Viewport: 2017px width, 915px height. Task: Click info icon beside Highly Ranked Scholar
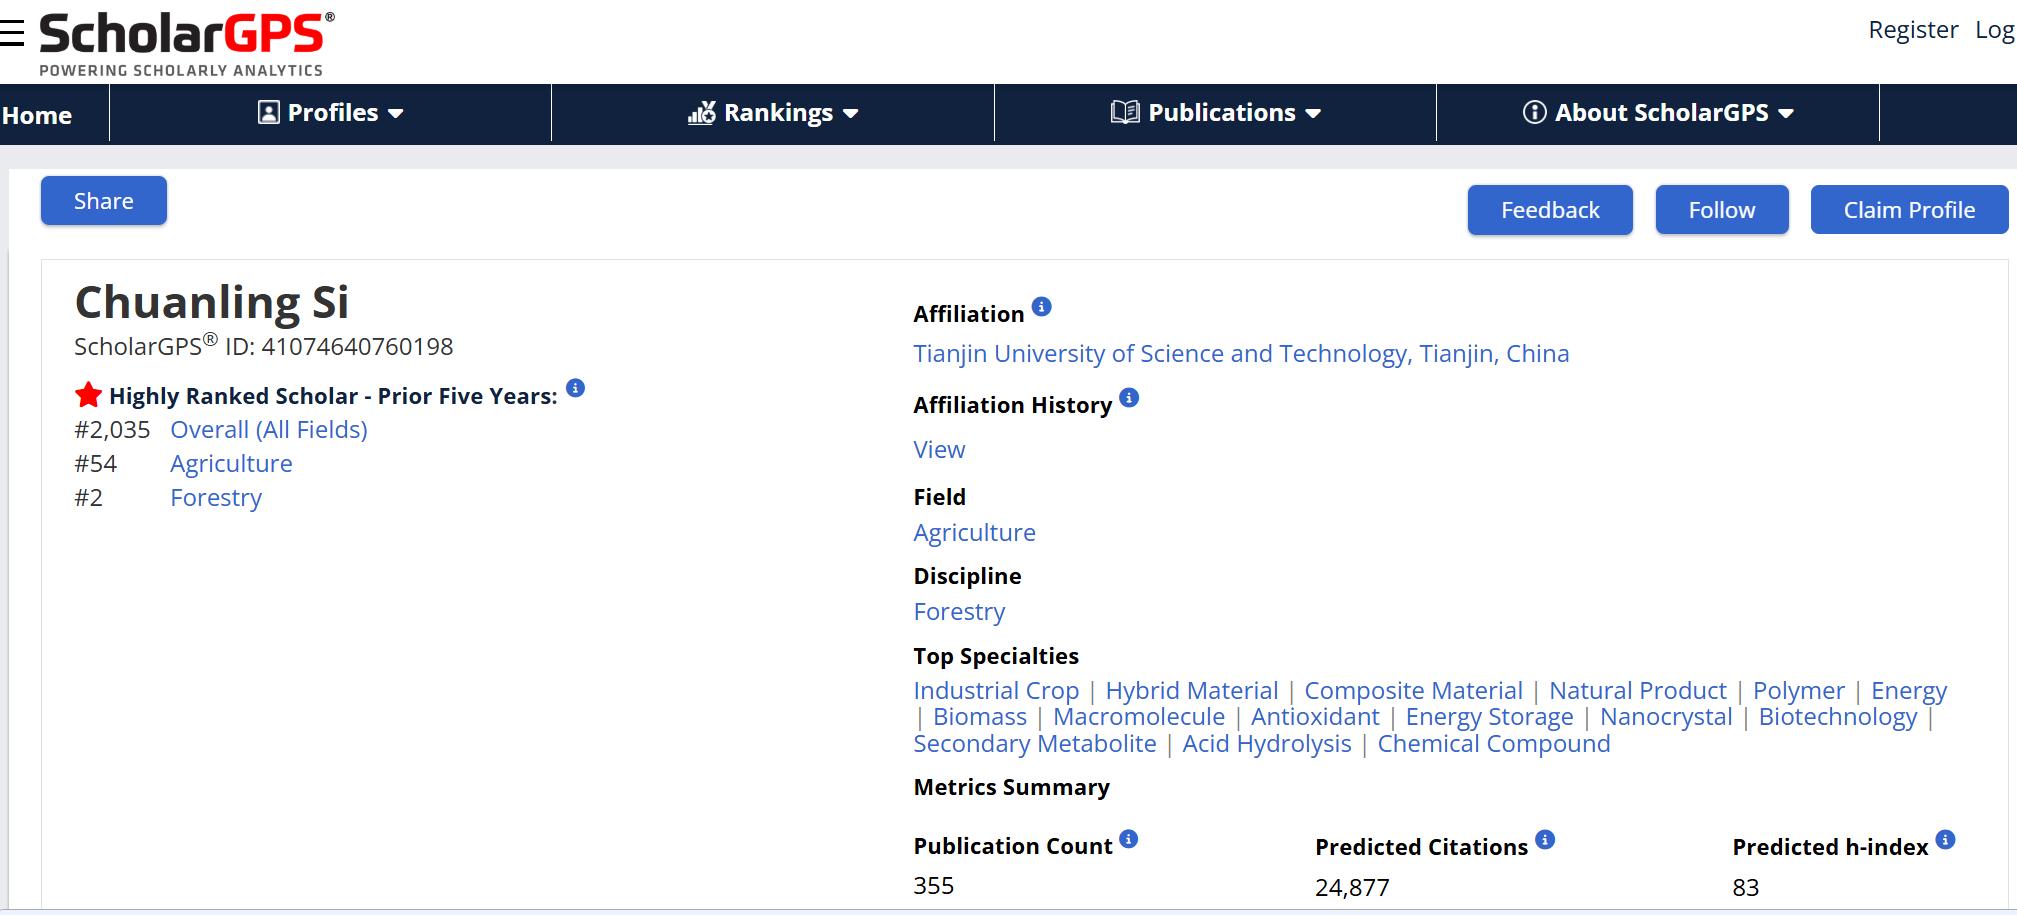tap(575, 388)
